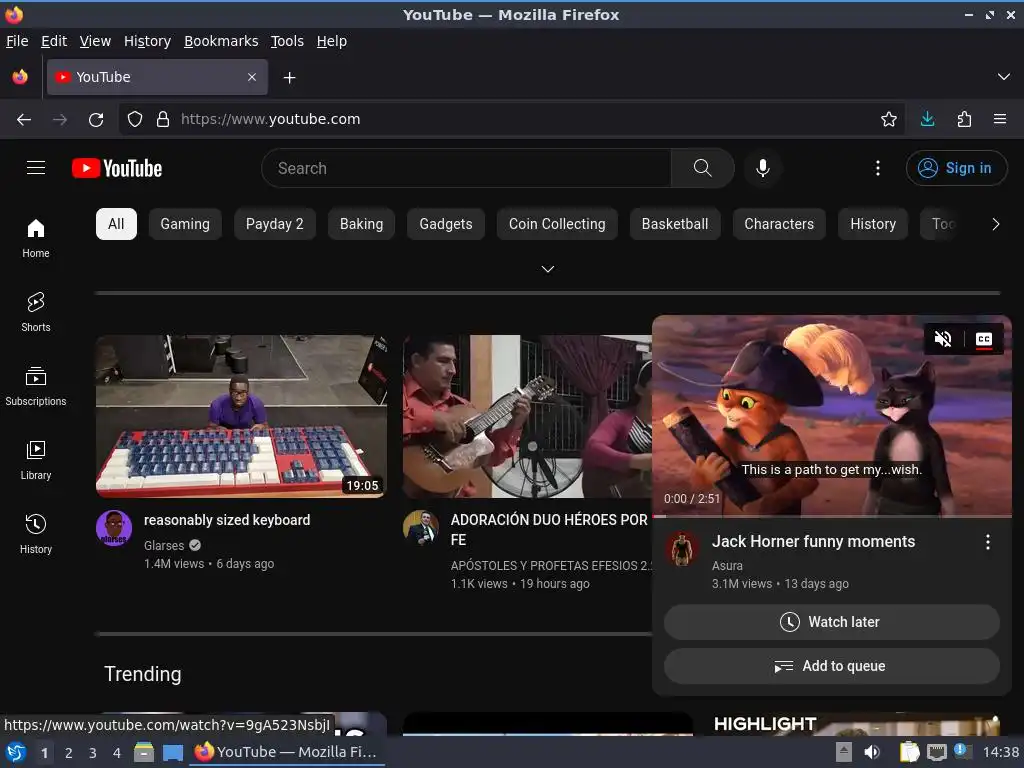This screenshot has height=768, width=1024.
Task: Click the Sign in button
Action: [x=956, y=168]
